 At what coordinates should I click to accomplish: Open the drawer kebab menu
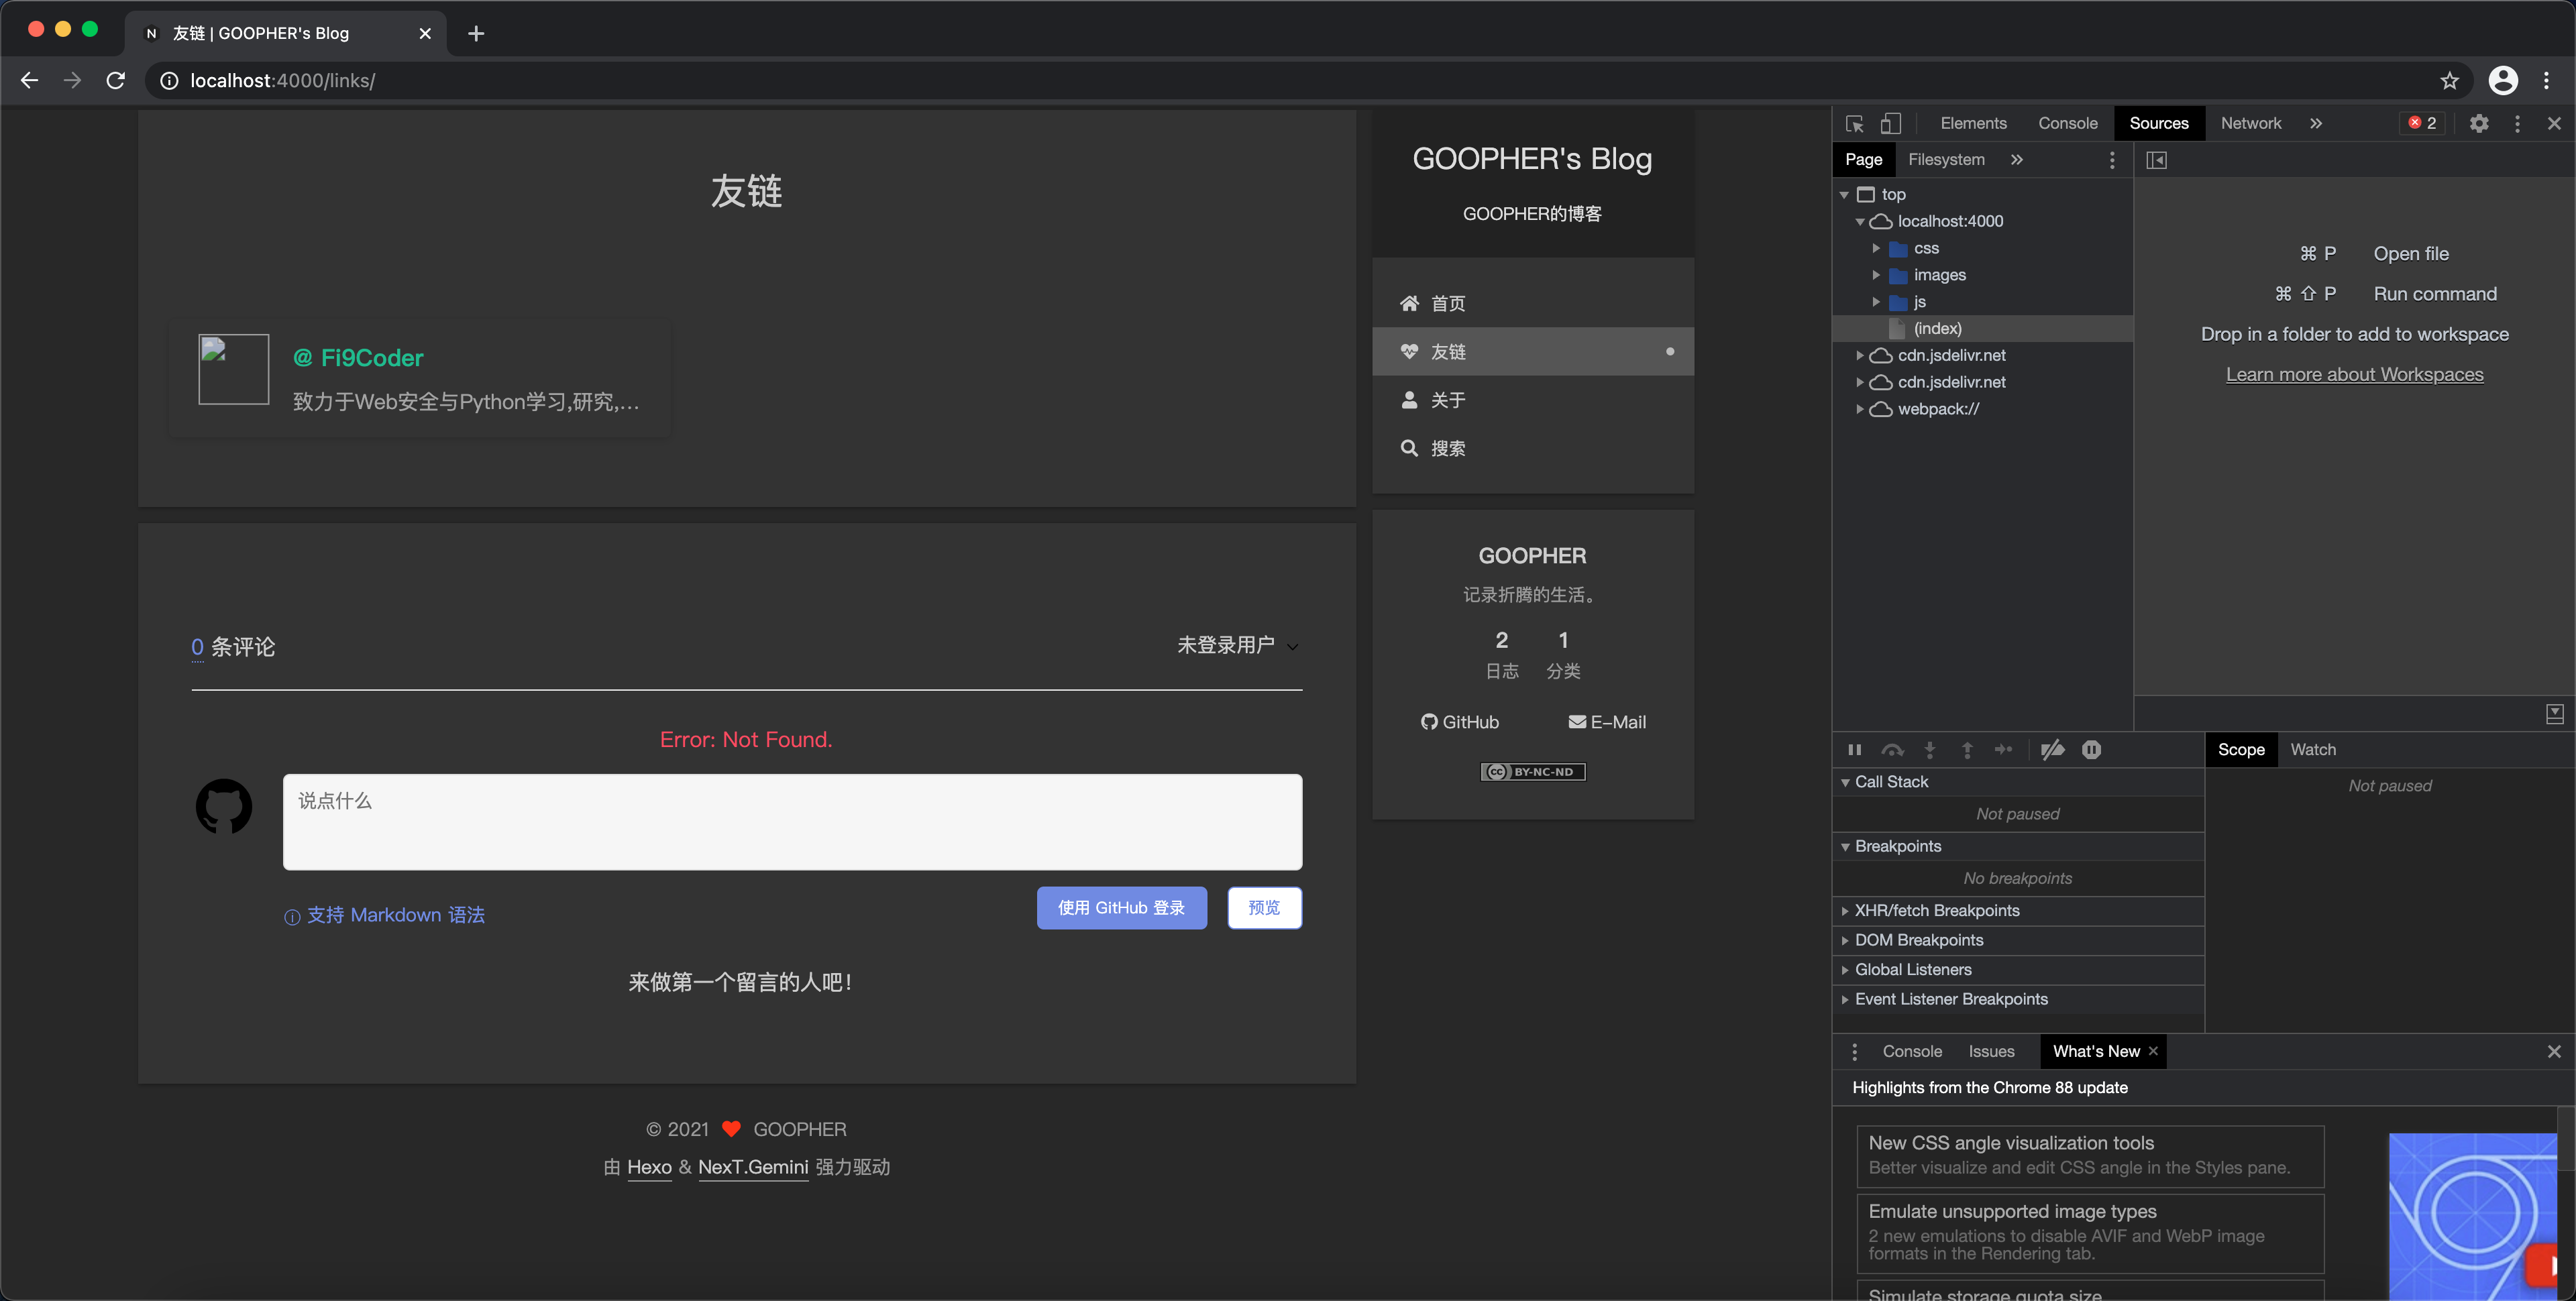[x=1855, y=1051]
